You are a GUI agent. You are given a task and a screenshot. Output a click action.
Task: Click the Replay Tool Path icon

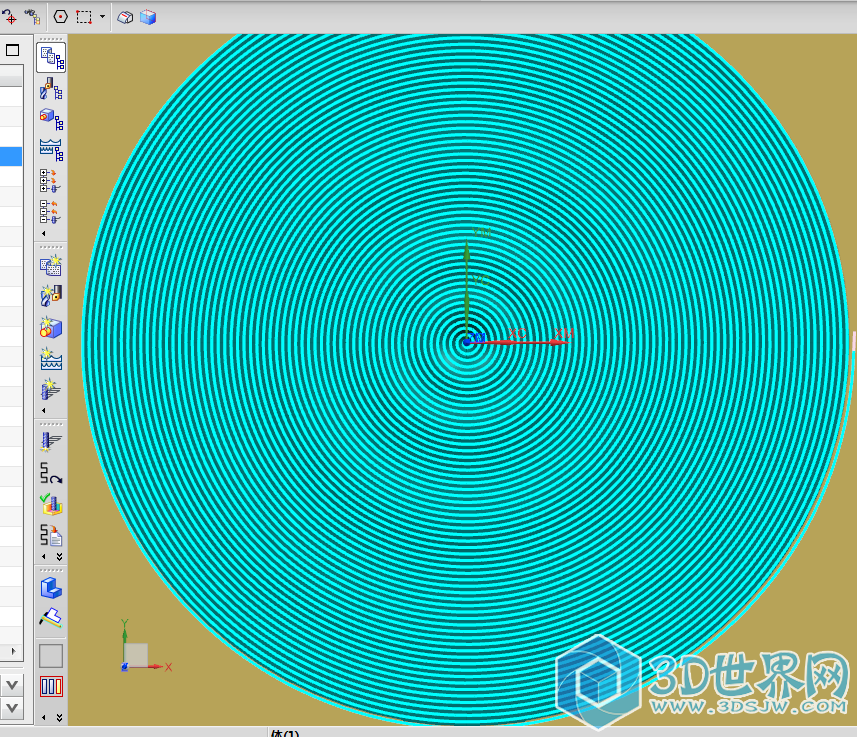tap(51, 473)
